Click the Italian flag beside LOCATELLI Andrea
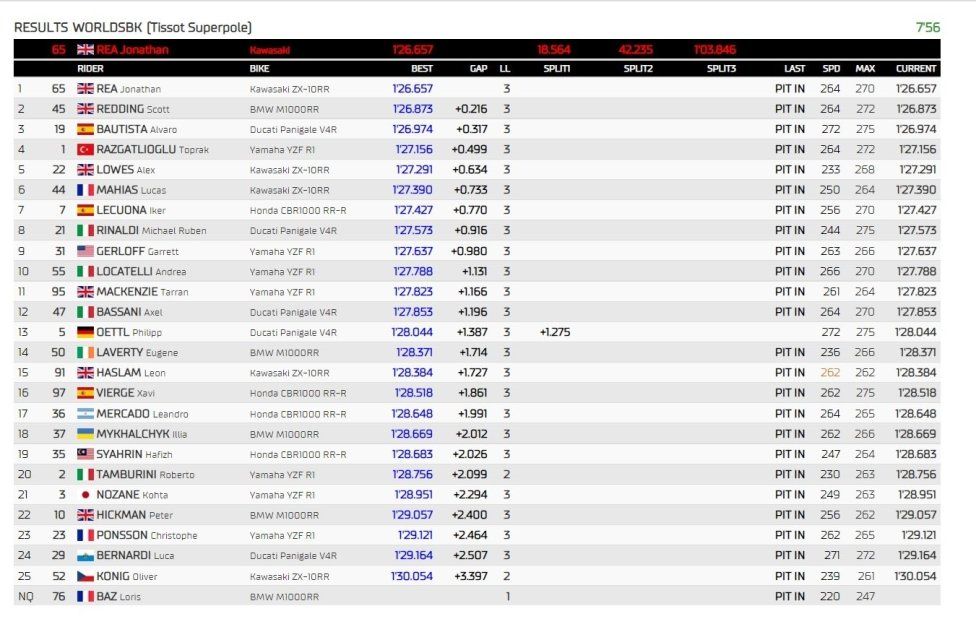 [x=85, y=272]
